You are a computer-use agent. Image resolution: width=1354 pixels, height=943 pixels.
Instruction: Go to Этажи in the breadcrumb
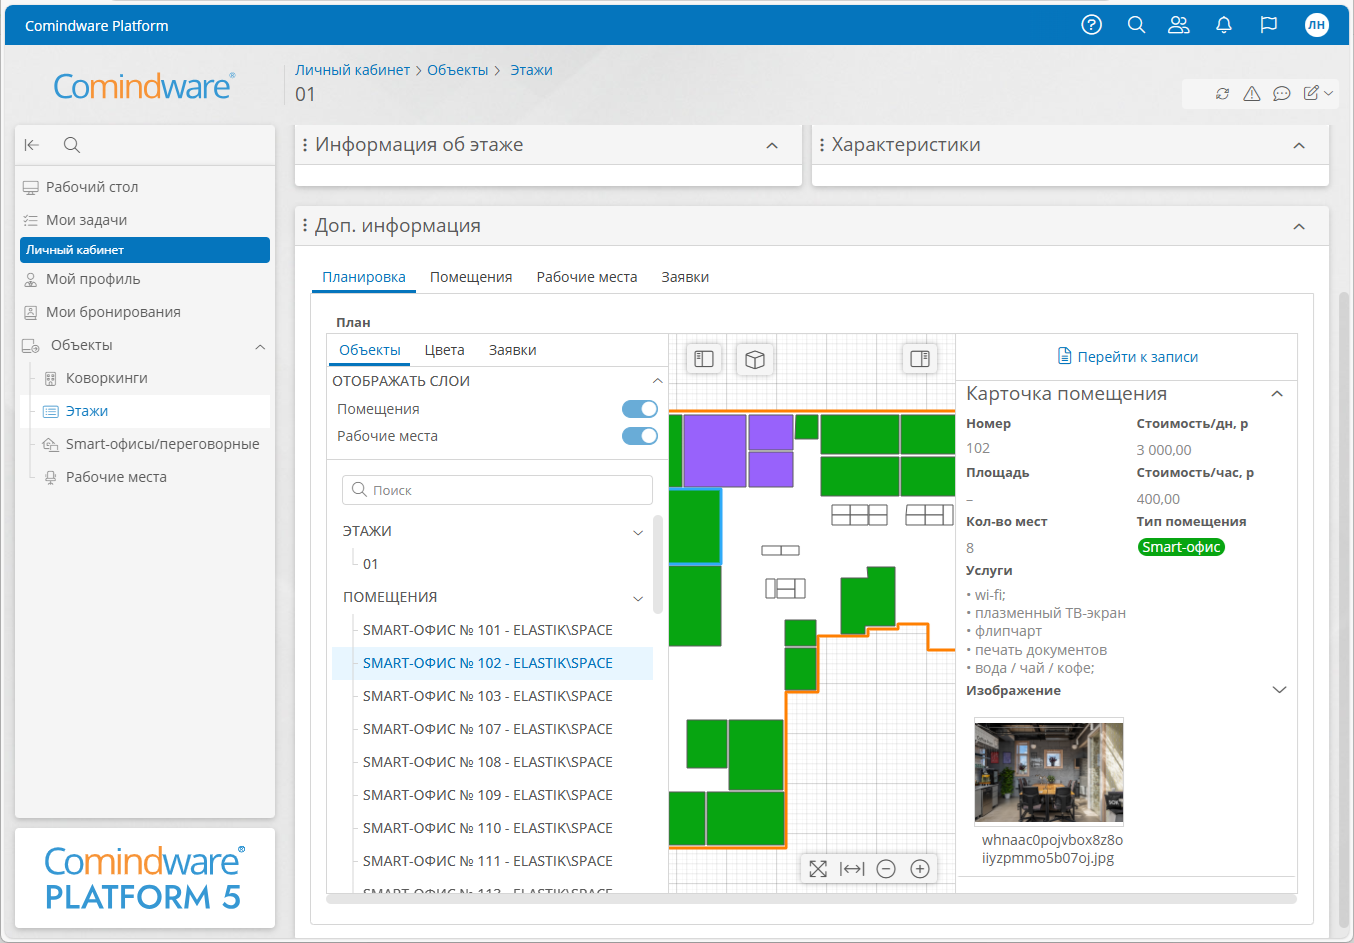coord(531,70)
